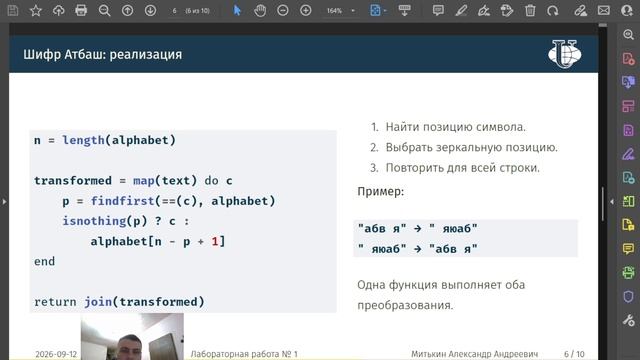Click the "(6 из 10)" page count label
The image size is (640, 360).
[x=198, y=11]
